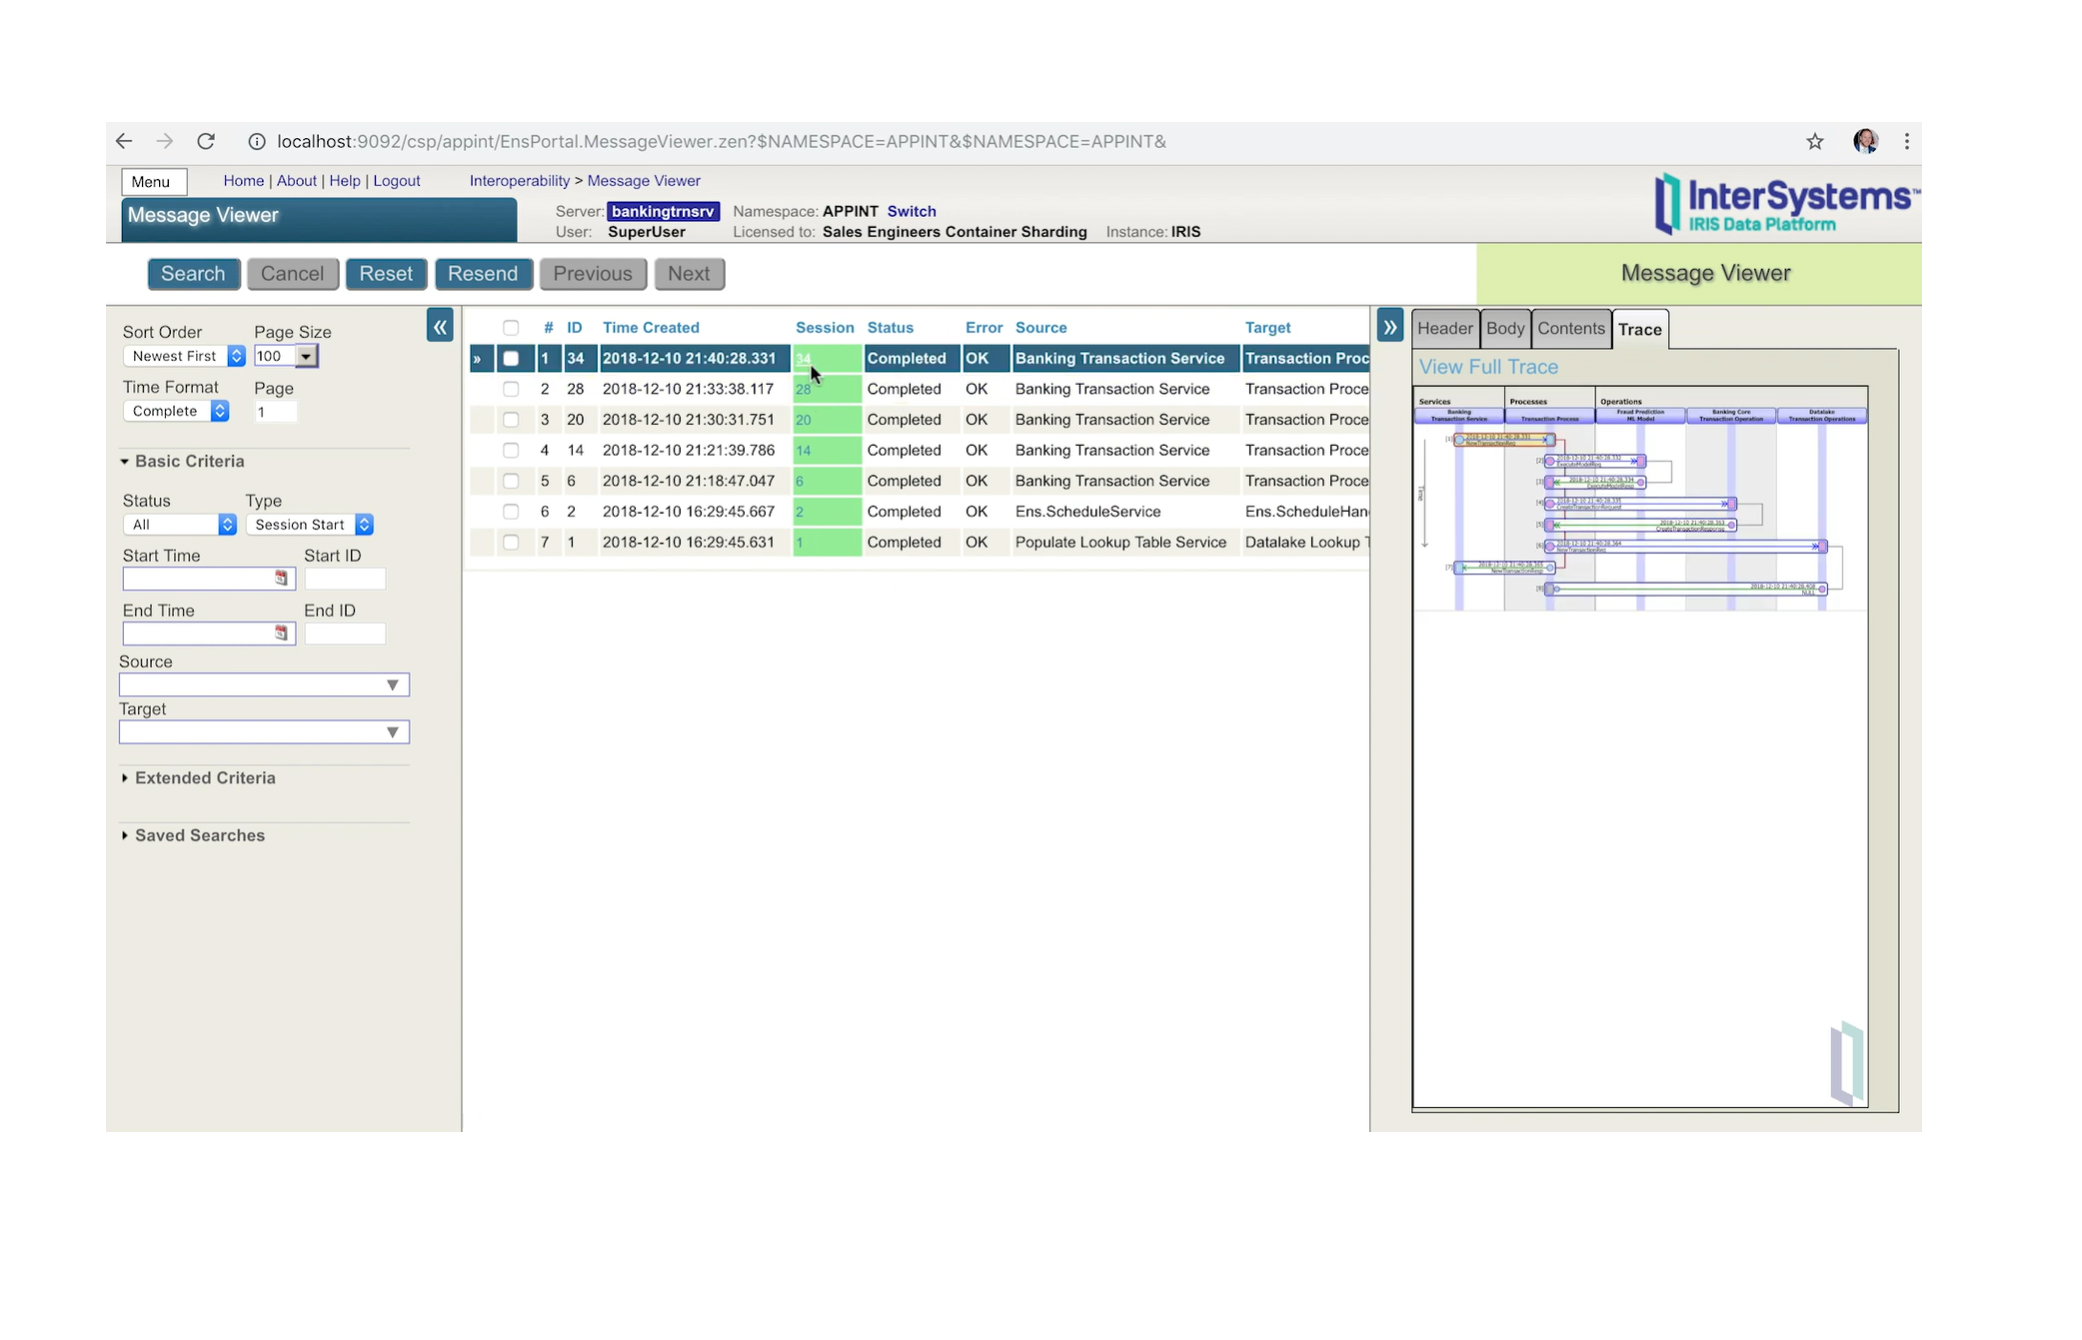The width and height of the screenshot is (2082, 1340).
Task: Check the select-all checkbox in the table header
Action: pos(511,327)
